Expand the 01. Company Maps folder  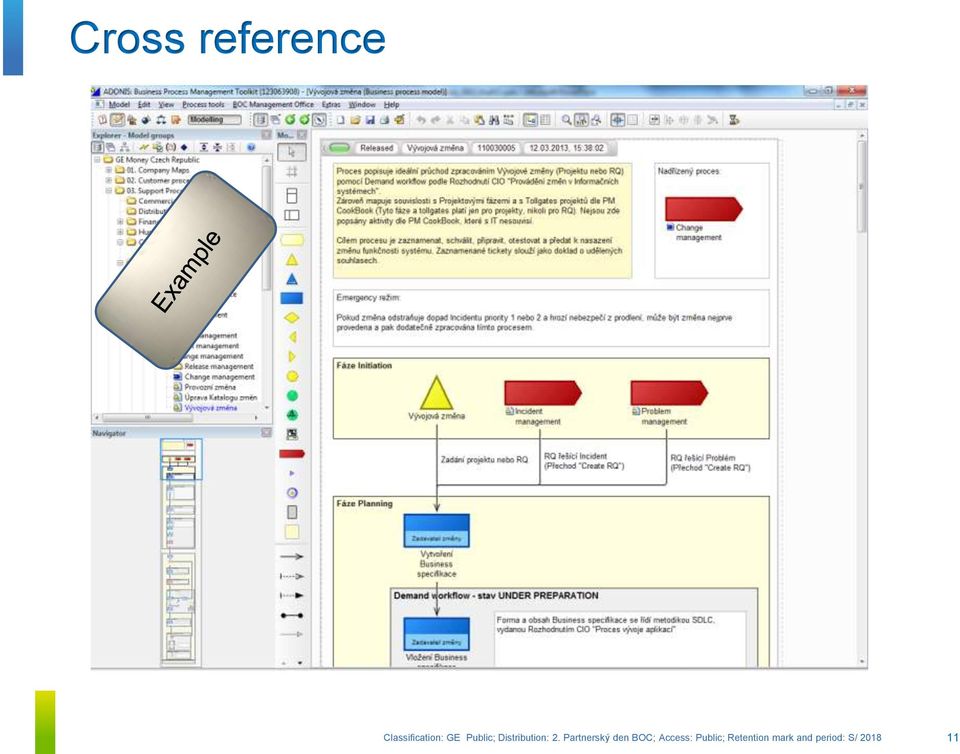[x=108, y=170]
